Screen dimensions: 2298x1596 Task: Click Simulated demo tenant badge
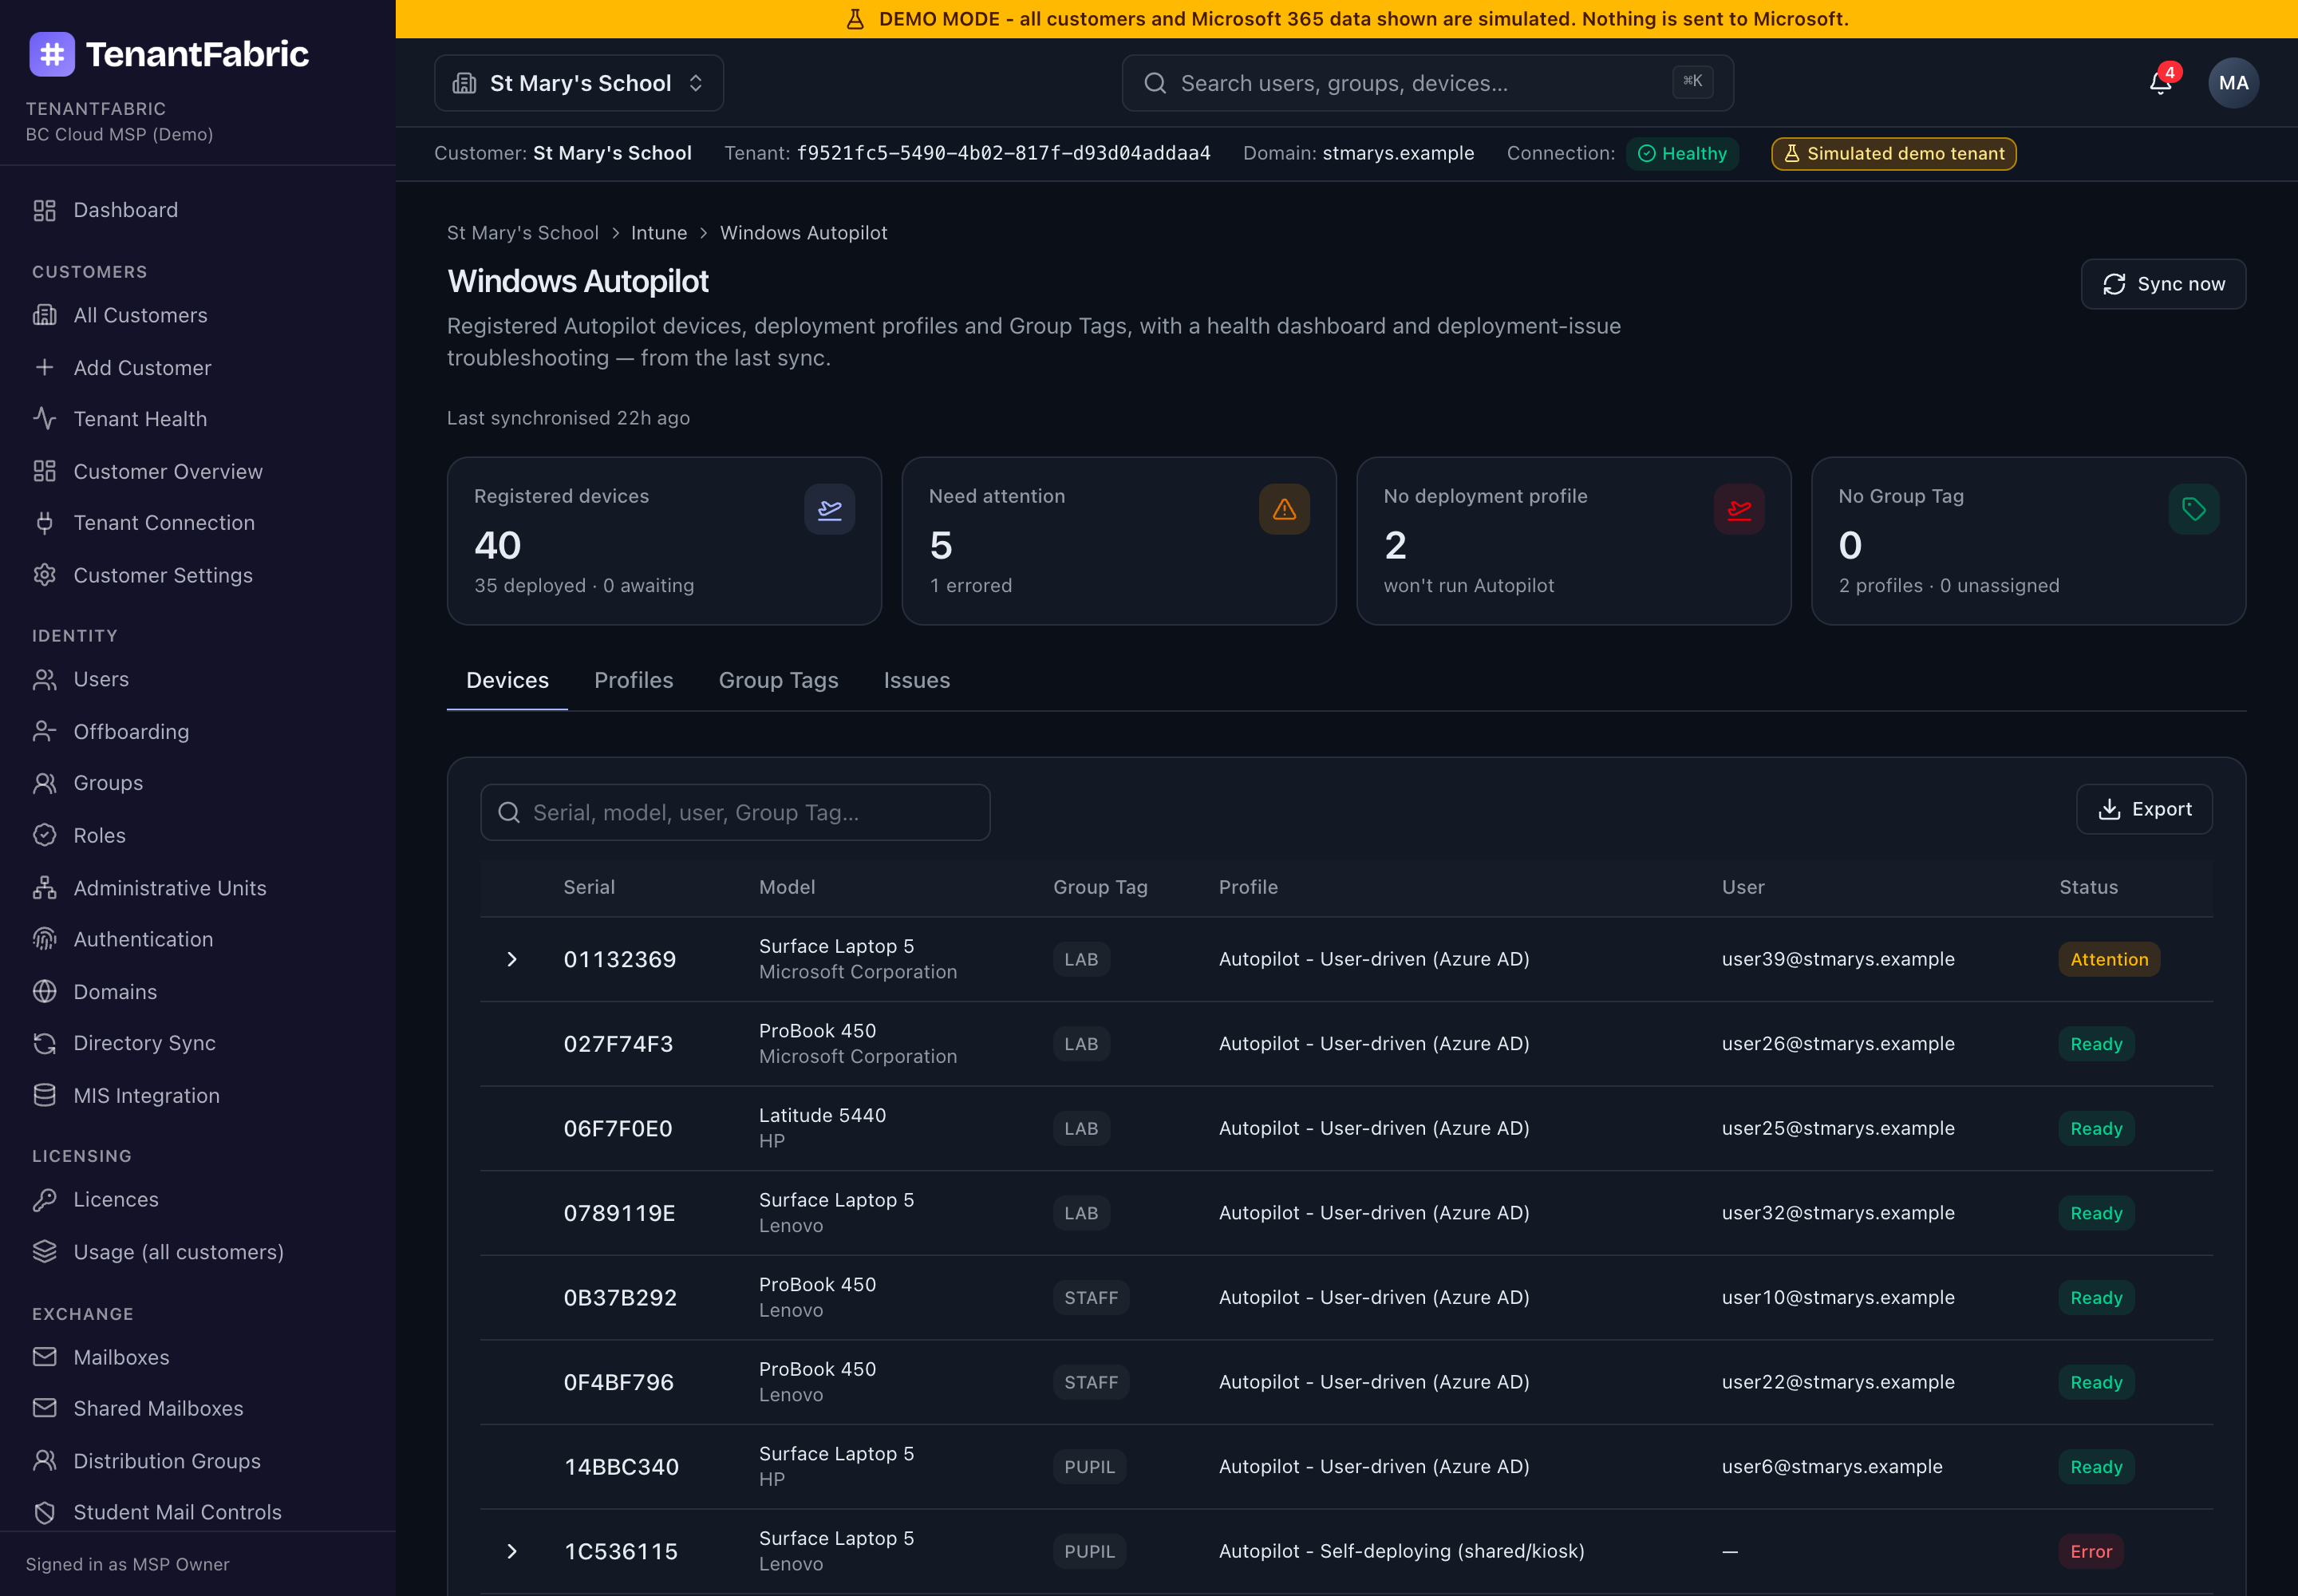pos(1893,154)
